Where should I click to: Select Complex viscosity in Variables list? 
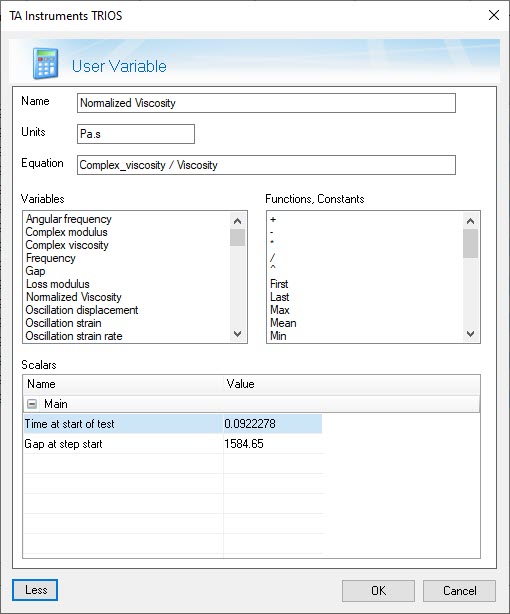(x=67, y=245)
